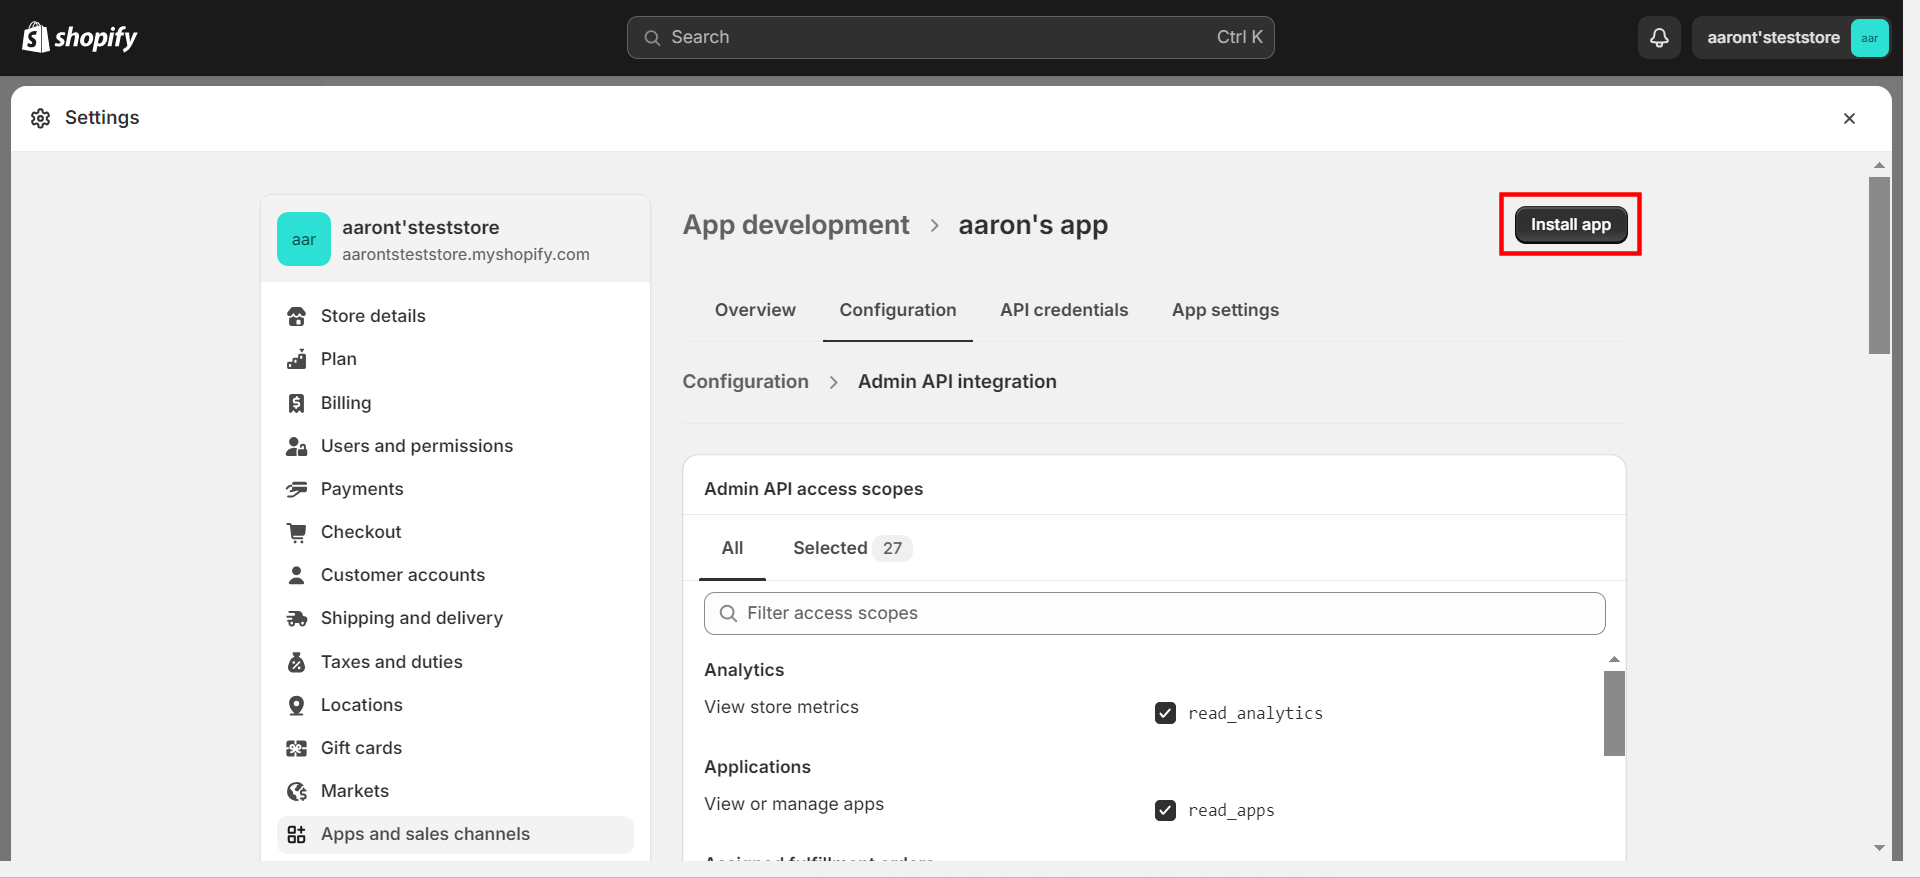Click the Taxes and duties icon
This screenshot has height=878, width=1920.
297,662
